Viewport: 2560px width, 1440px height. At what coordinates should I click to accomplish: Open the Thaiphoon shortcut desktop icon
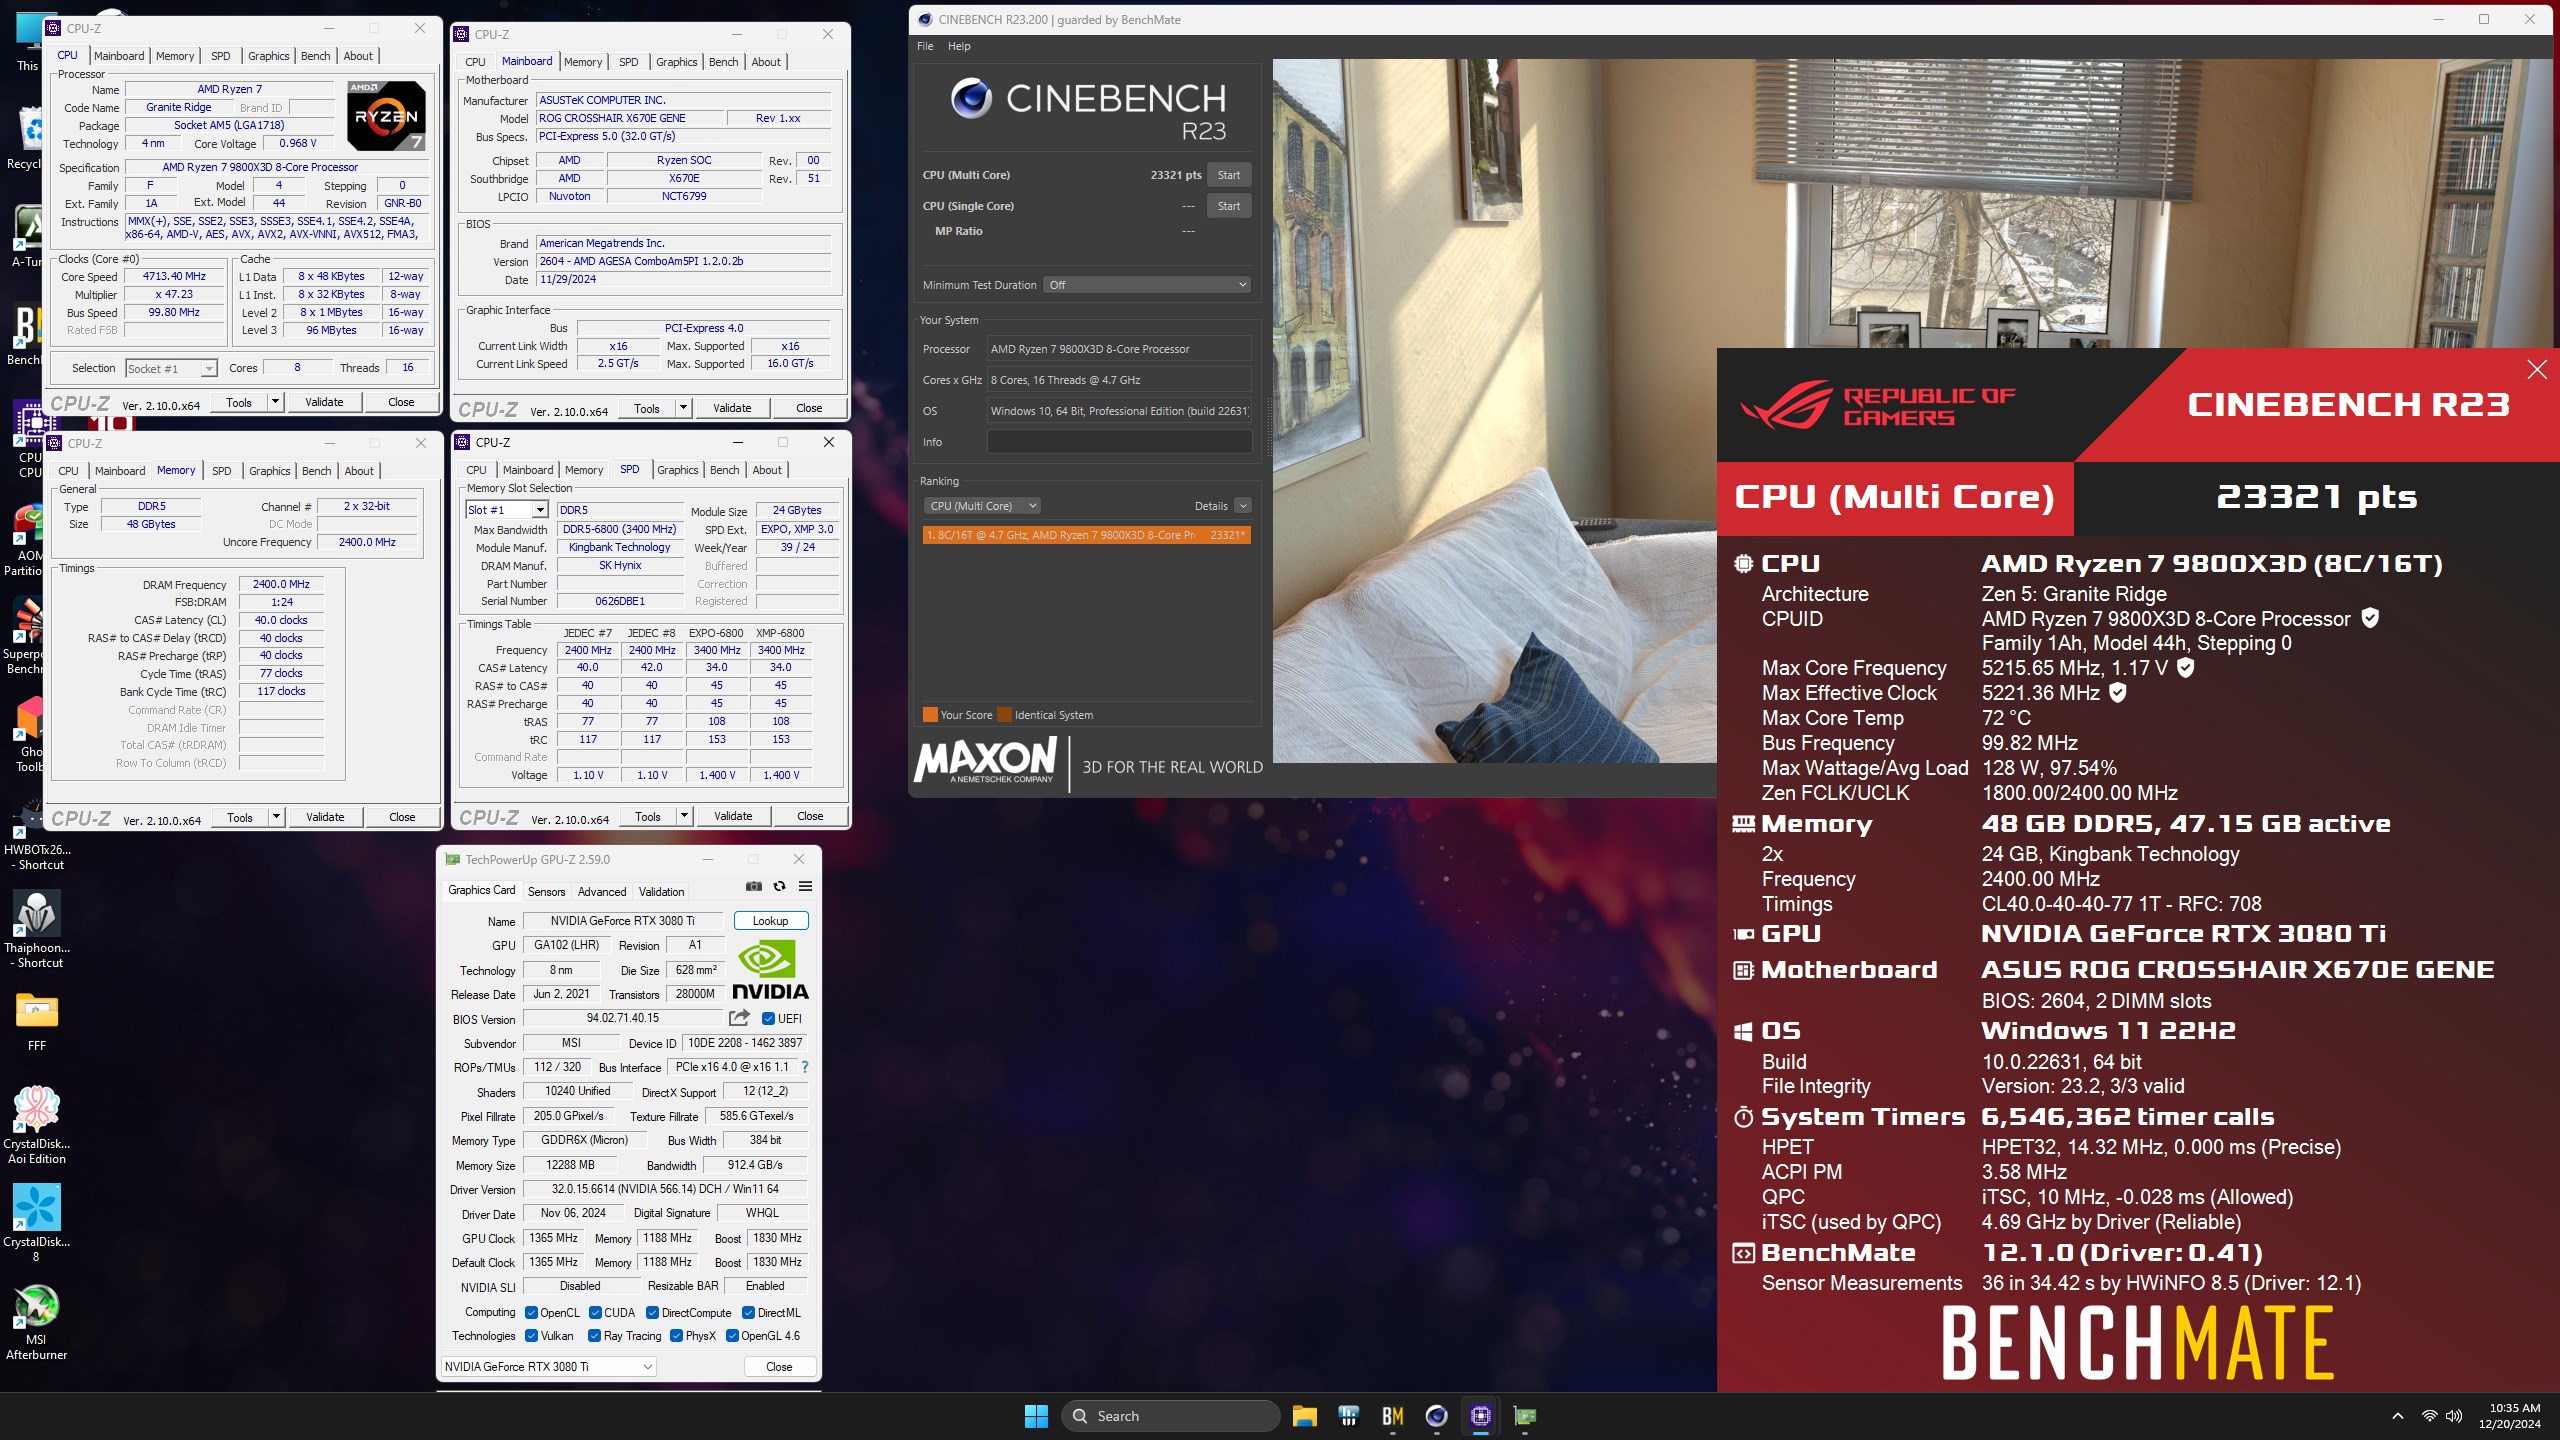[x=37, y=929]
